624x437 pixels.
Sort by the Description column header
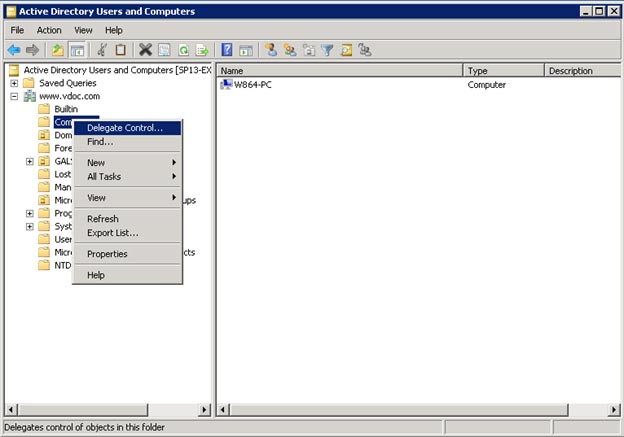583,70
